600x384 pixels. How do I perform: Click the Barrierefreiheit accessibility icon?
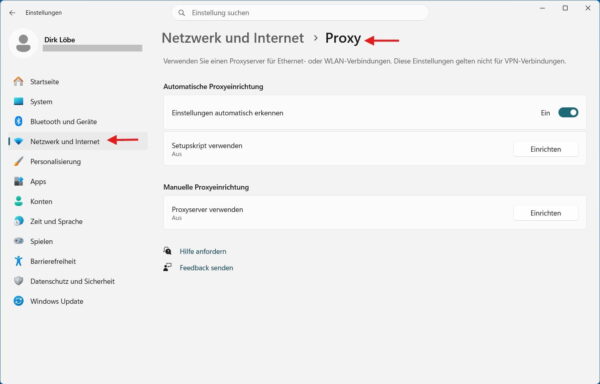pos(18,261)
